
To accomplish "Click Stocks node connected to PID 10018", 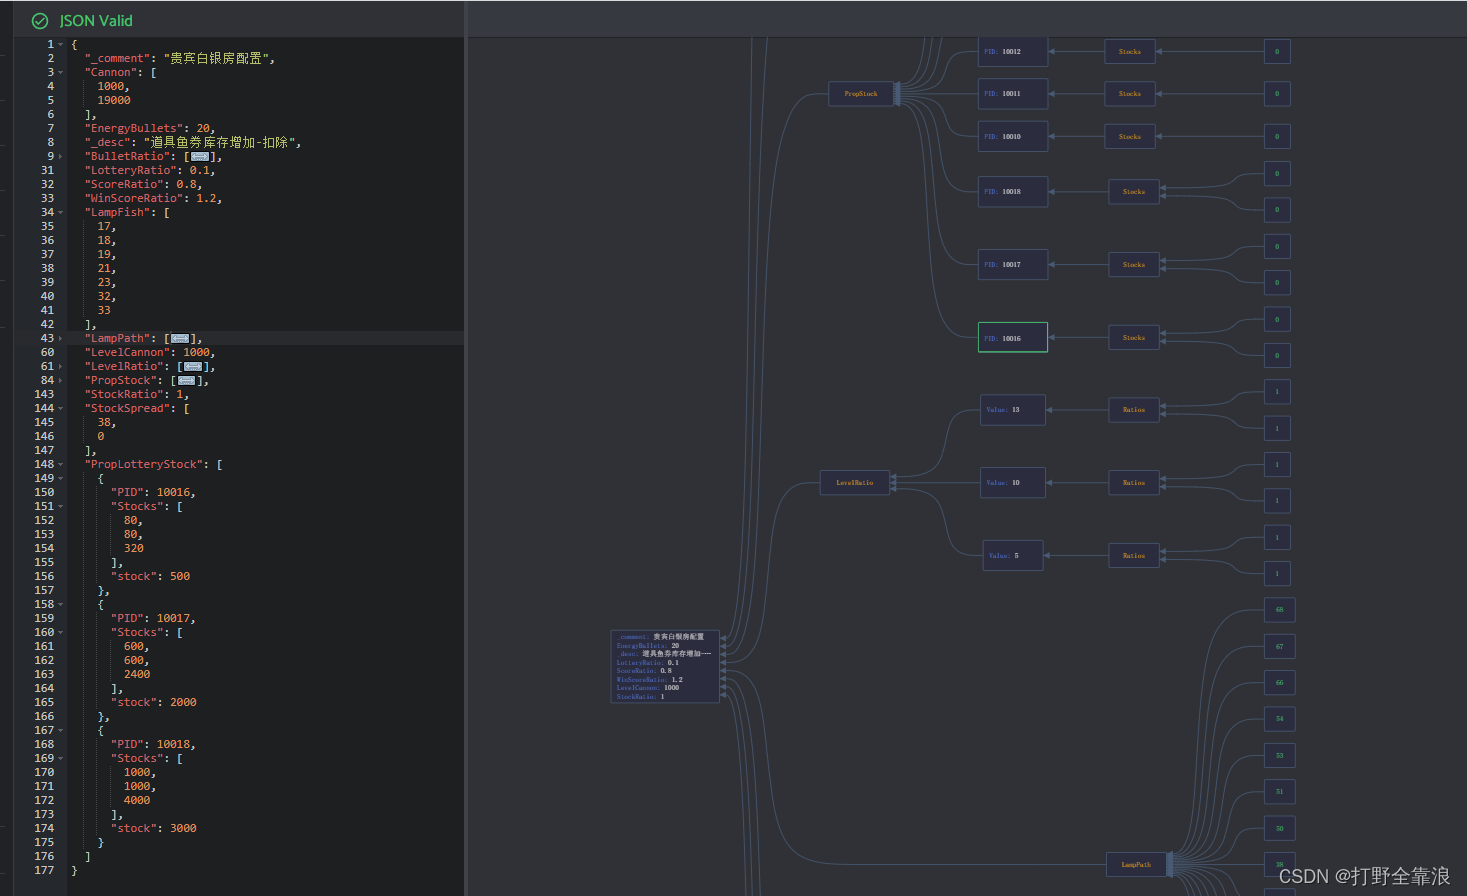I will pos(1134,192).
